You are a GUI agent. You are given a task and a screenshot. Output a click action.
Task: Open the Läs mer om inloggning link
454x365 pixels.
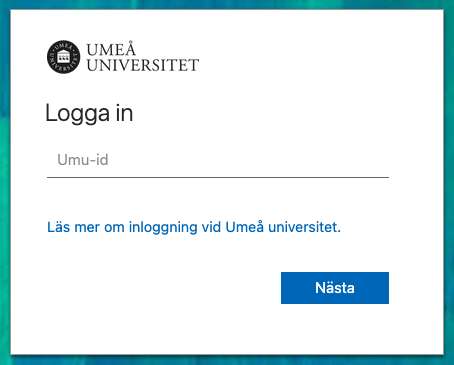tap(194, 227)
